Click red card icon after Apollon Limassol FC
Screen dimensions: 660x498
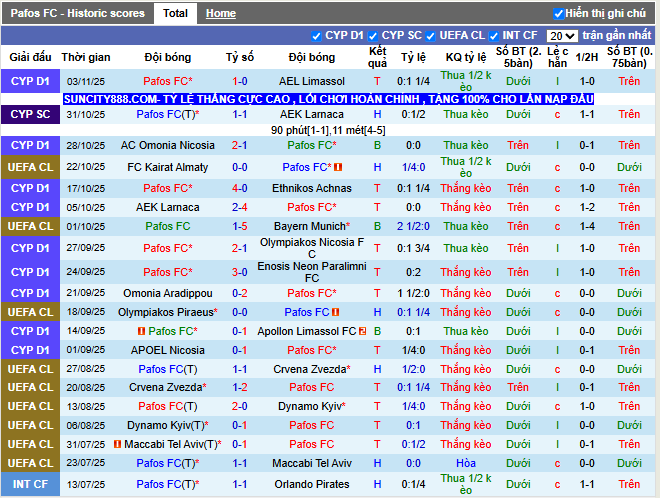coord(362,331)
